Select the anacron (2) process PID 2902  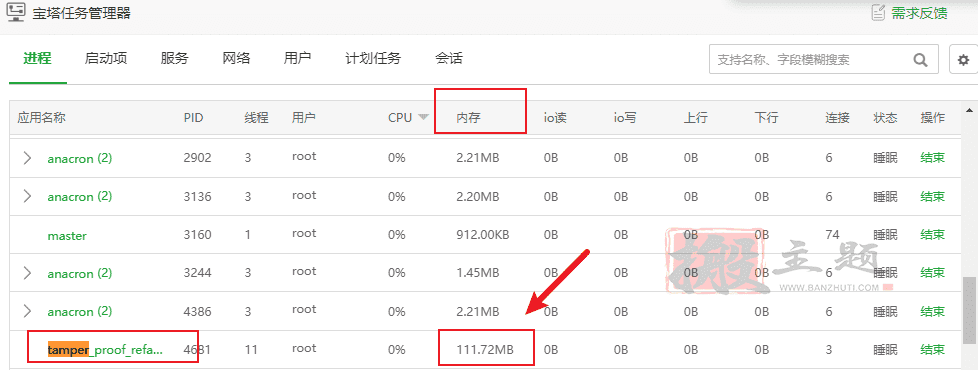pos(79,158)
